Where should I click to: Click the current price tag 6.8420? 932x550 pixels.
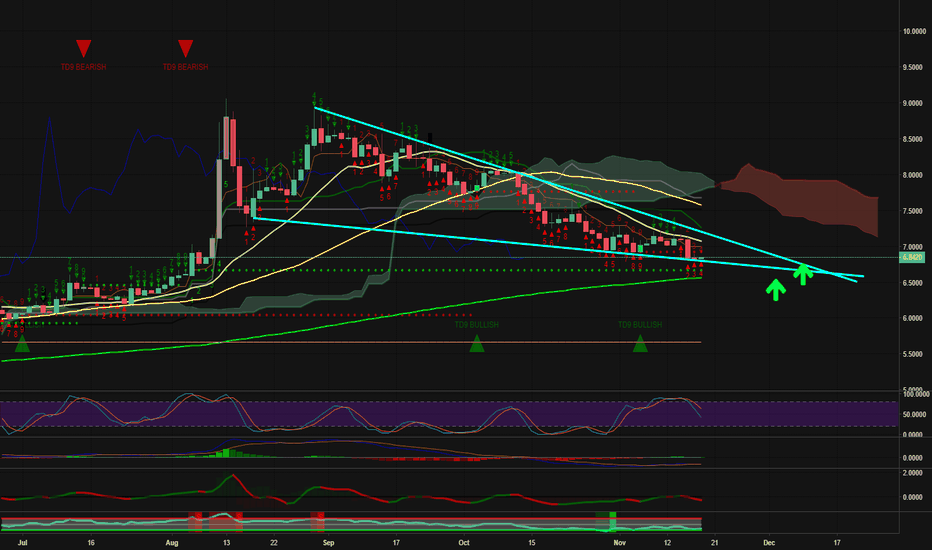tap(912, 257)
